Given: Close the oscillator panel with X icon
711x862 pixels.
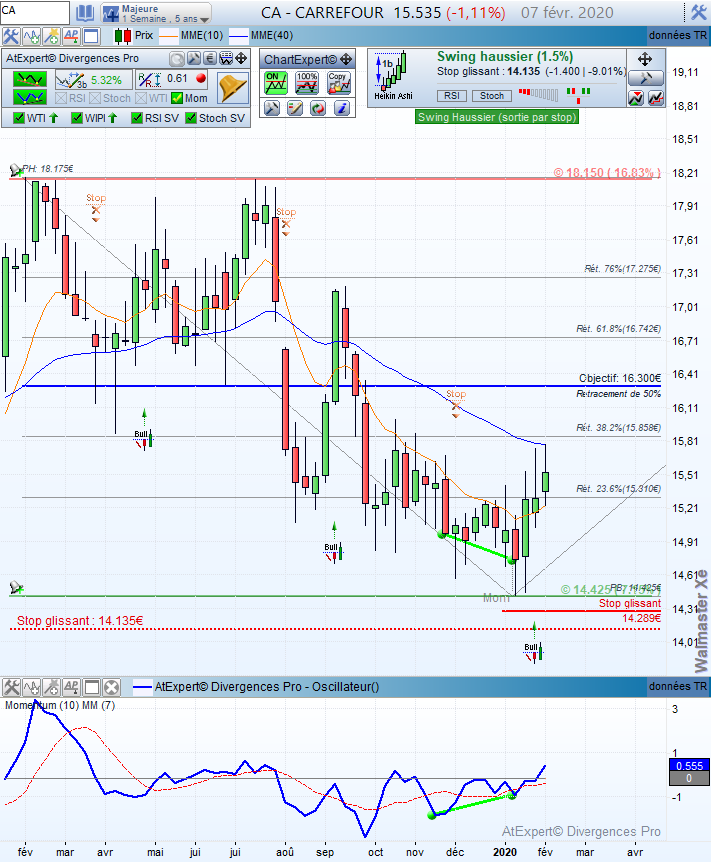Looking at the screenshot, I should coord(111,687).
